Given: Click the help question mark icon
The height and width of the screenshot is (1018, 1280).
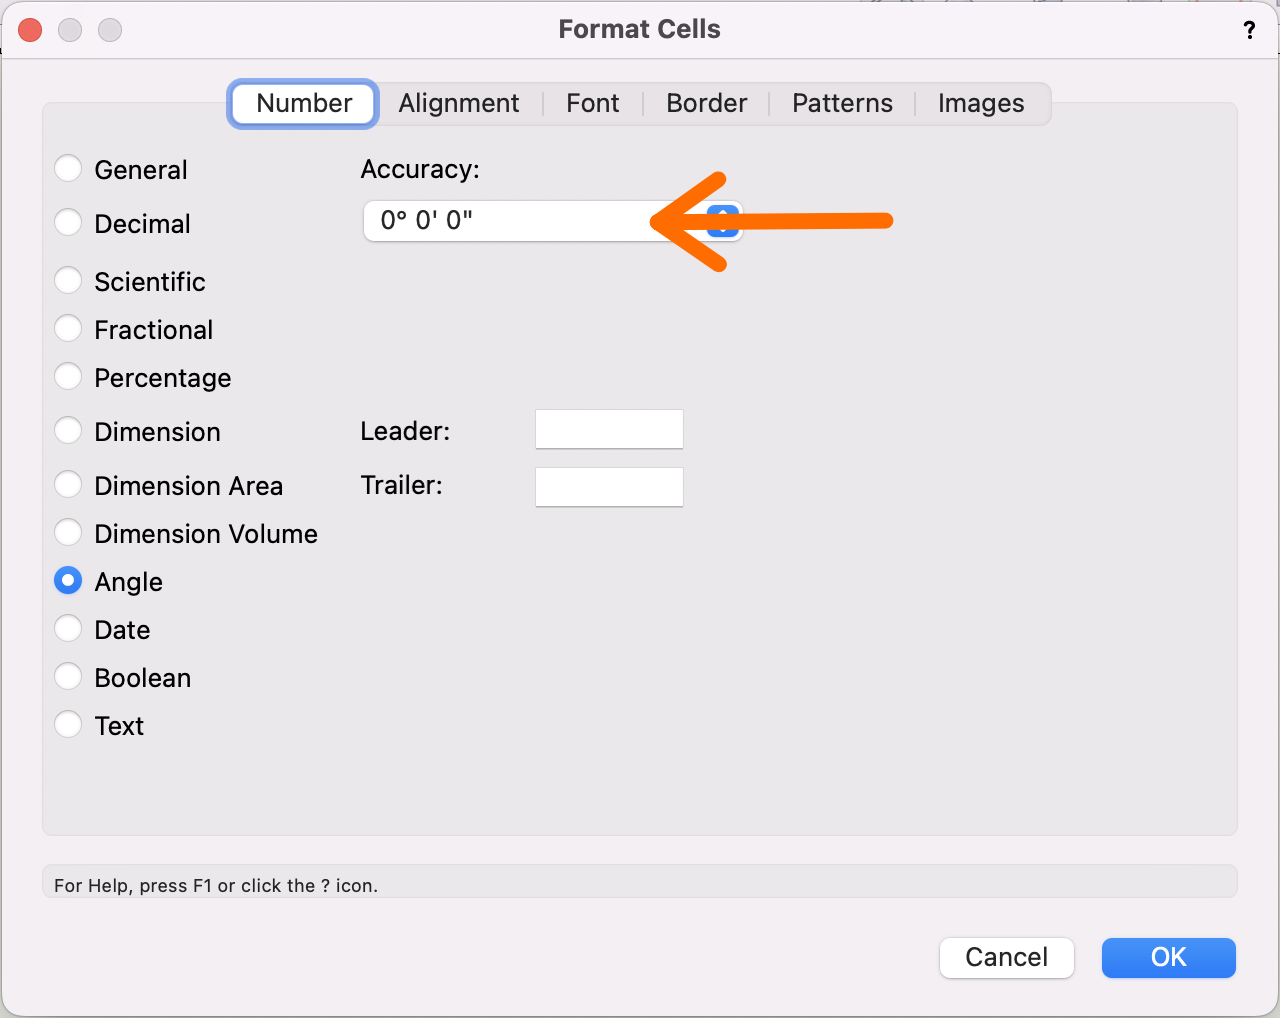Looking at the screenshot, I should [x=1249, y=30].
